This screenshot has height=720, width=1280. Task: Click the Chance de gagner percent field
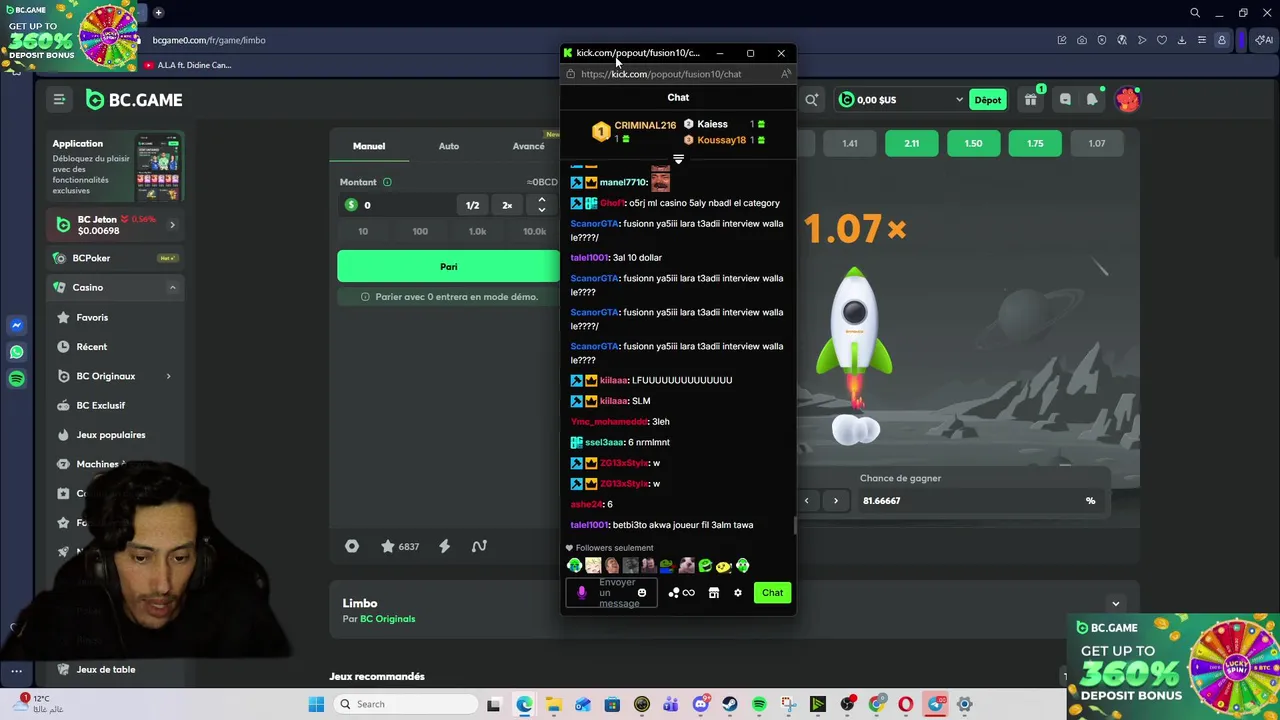pos(978,500)
